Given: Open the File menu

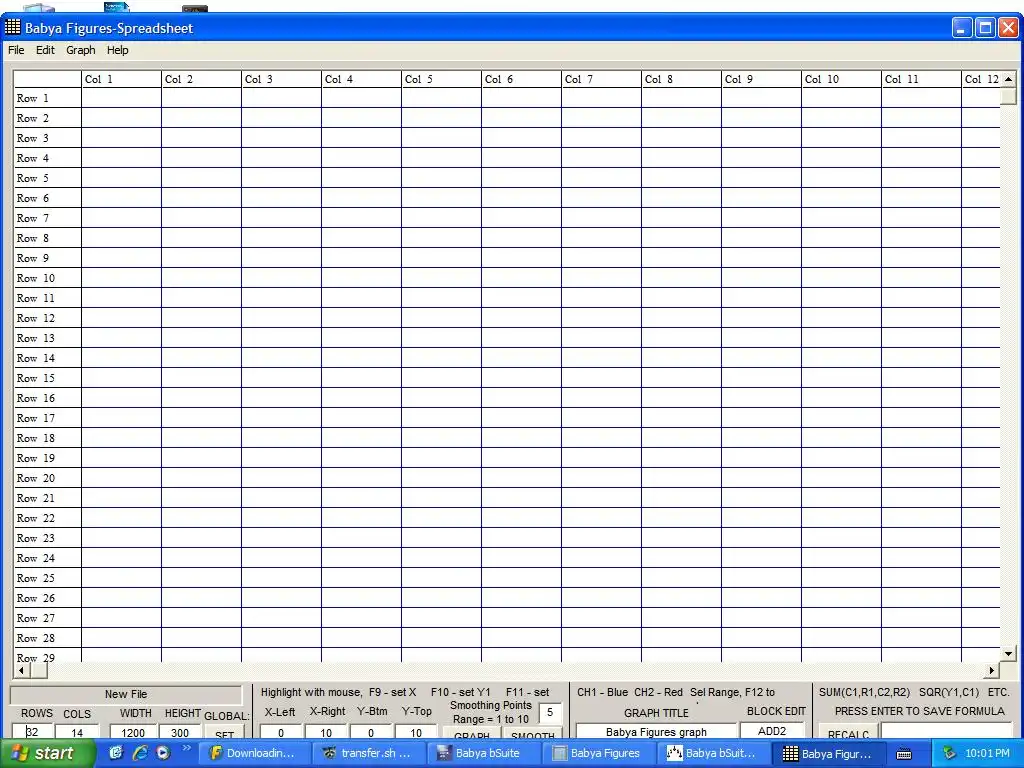Looking at the screenshot, I should click(x=16, y=50).
